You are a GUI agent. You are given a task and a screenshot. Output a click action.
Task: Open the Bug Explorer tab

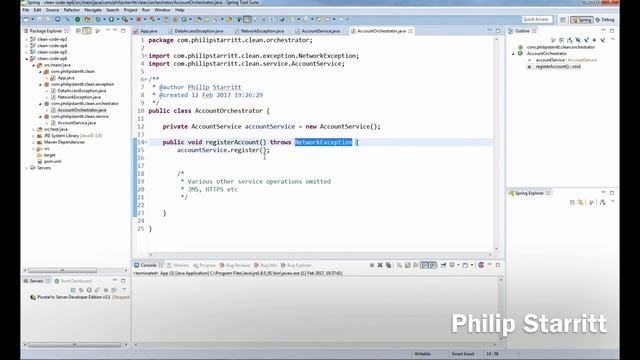point(296,265)
